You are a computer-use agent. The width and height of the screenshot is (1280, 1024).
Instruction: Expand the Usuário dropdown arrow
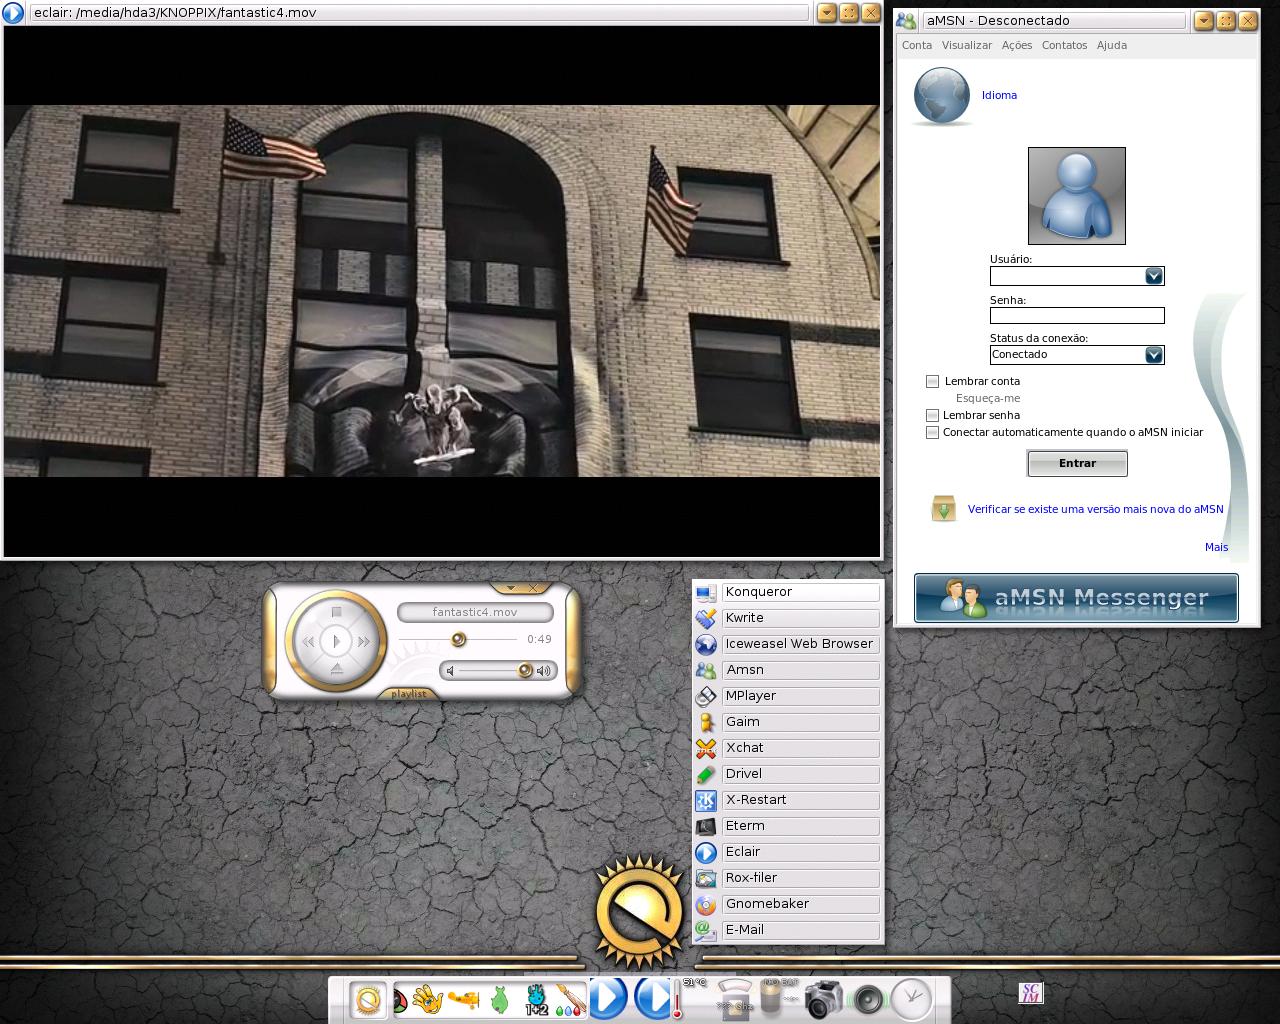click(1154, 276)
